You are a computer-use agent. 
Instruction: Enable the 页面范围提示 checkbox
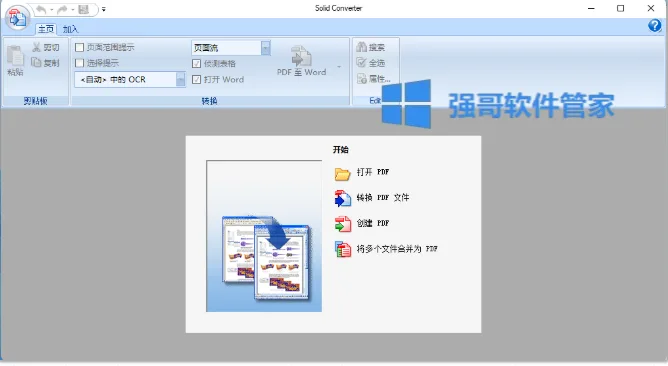(79, 47)
